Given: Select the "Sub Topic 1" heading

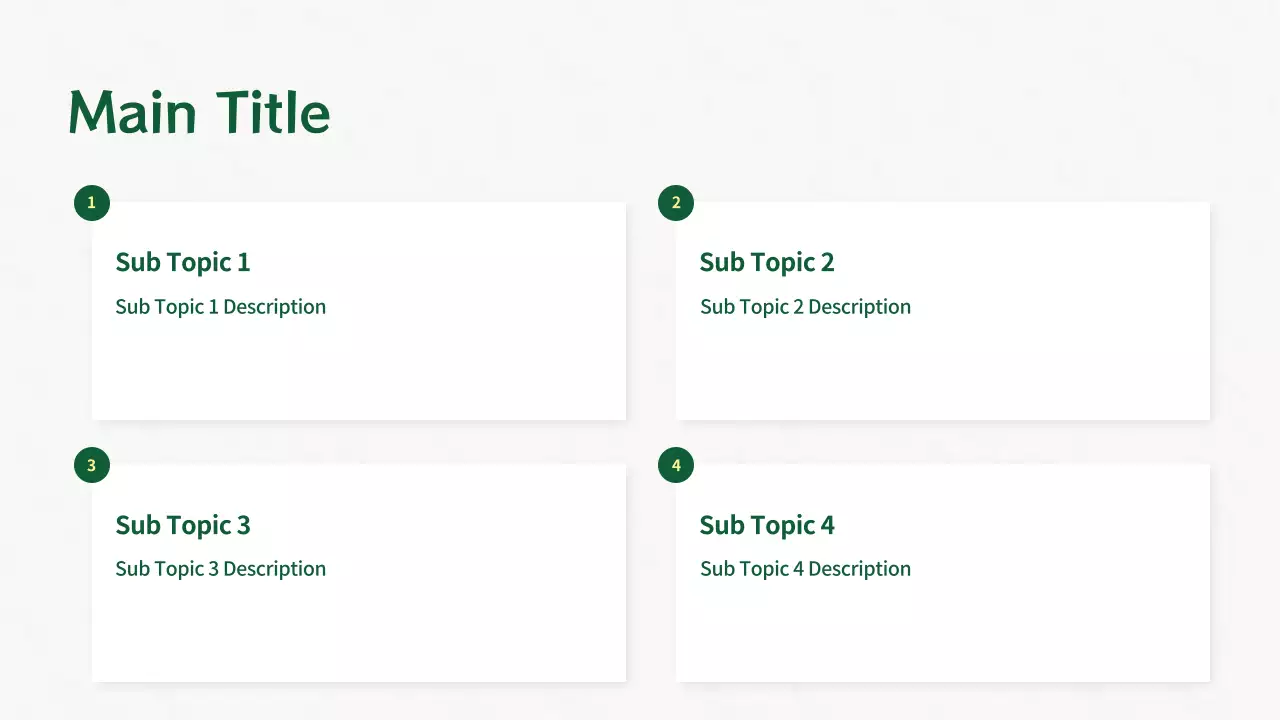Looking at the screenshot, I should [x=183, y=262].
